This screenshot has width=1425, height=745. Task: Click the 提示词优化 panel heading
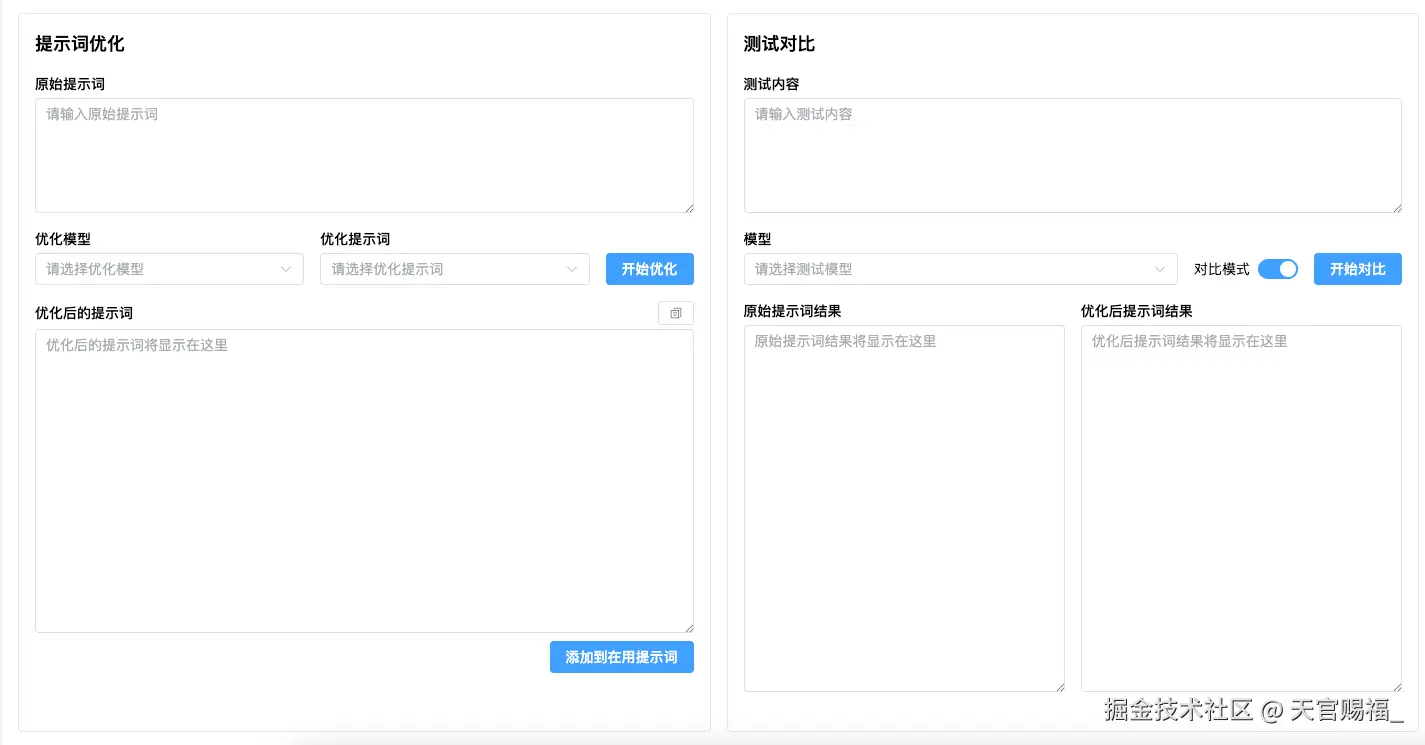(80, 44)
